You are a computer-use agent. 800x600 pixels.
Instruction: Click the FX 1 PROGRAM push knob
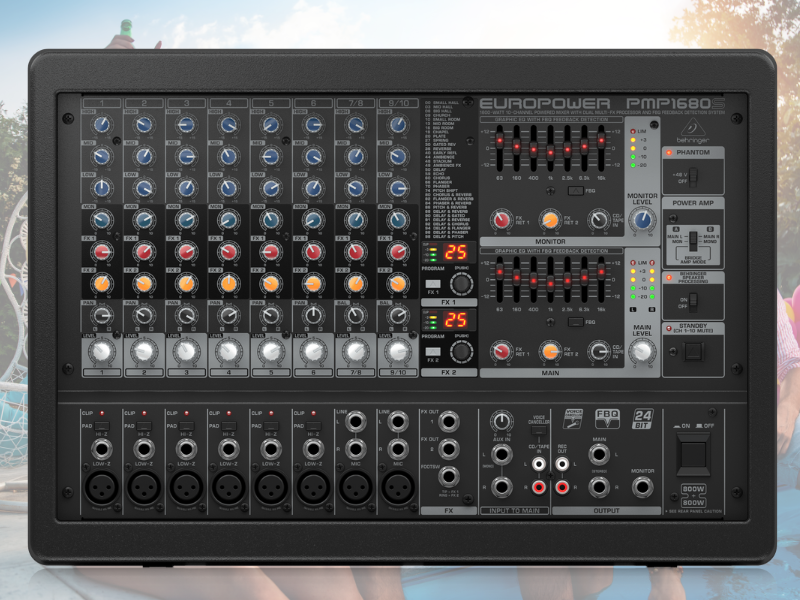[461, 284]
